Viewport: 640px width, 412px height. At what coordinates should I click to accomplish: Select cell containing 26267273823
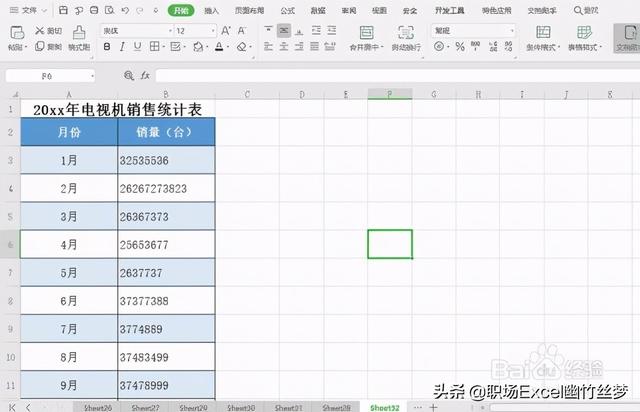[x=166, y=188]
